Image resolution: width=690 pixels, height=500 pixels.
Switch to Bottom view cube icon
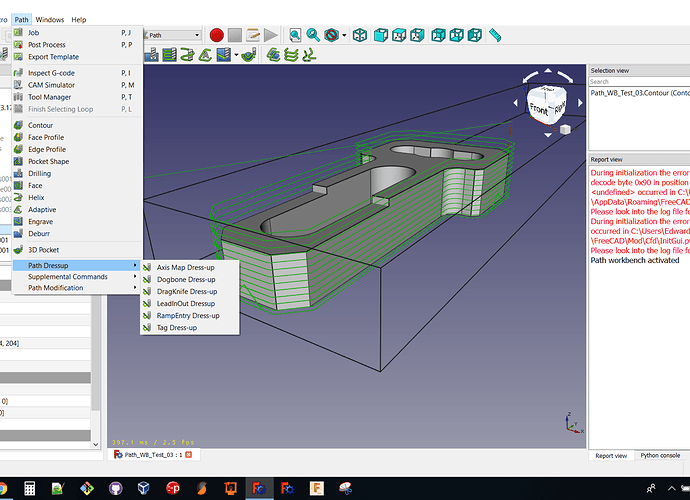click(456, 35)
